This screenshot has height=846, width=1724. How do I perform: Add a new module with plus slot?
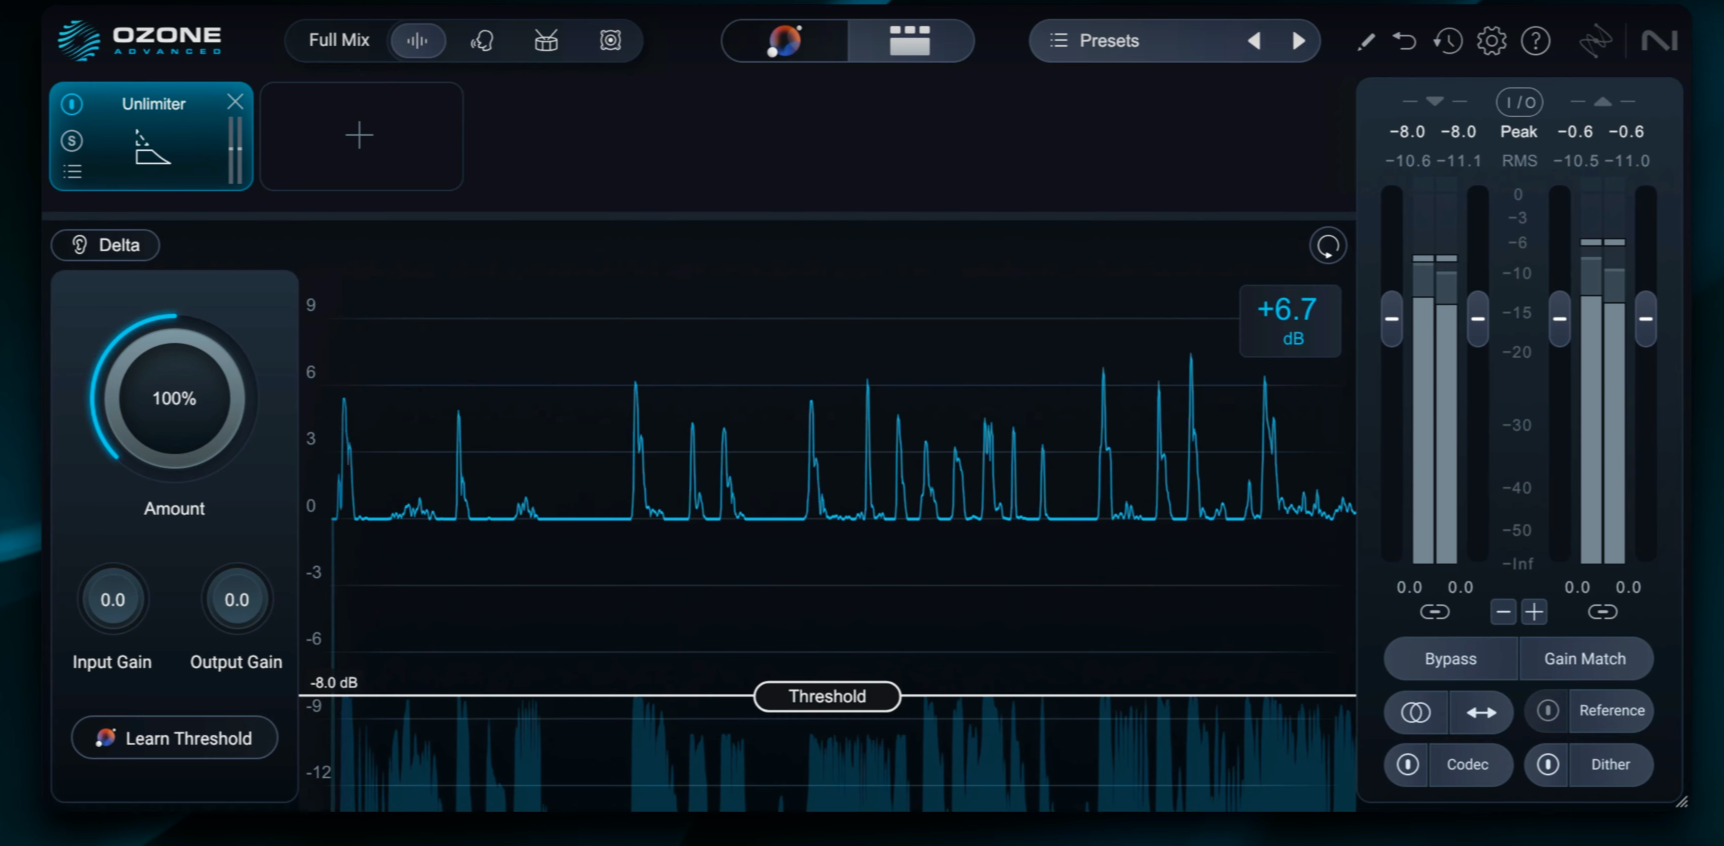tap(360, 136)
